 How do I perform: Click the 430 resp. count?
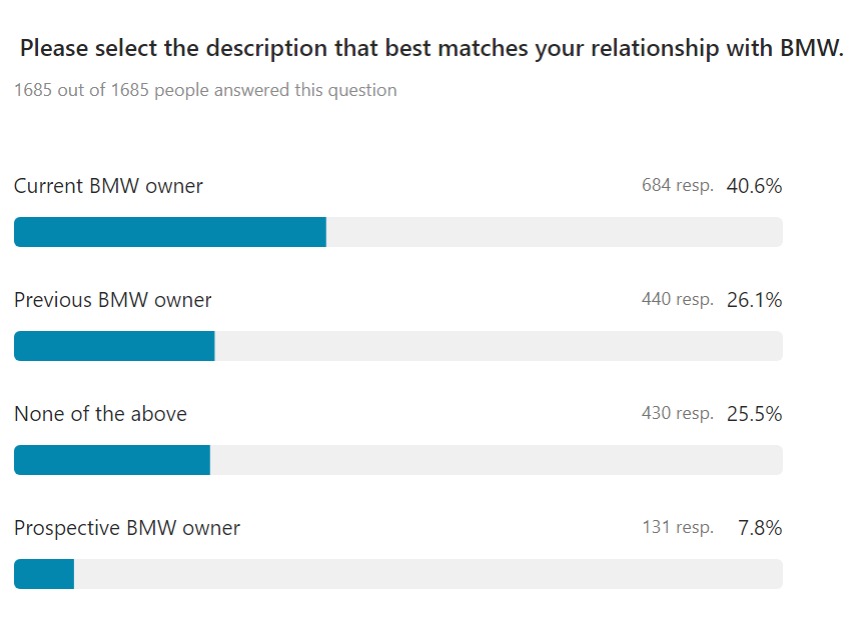677,413
